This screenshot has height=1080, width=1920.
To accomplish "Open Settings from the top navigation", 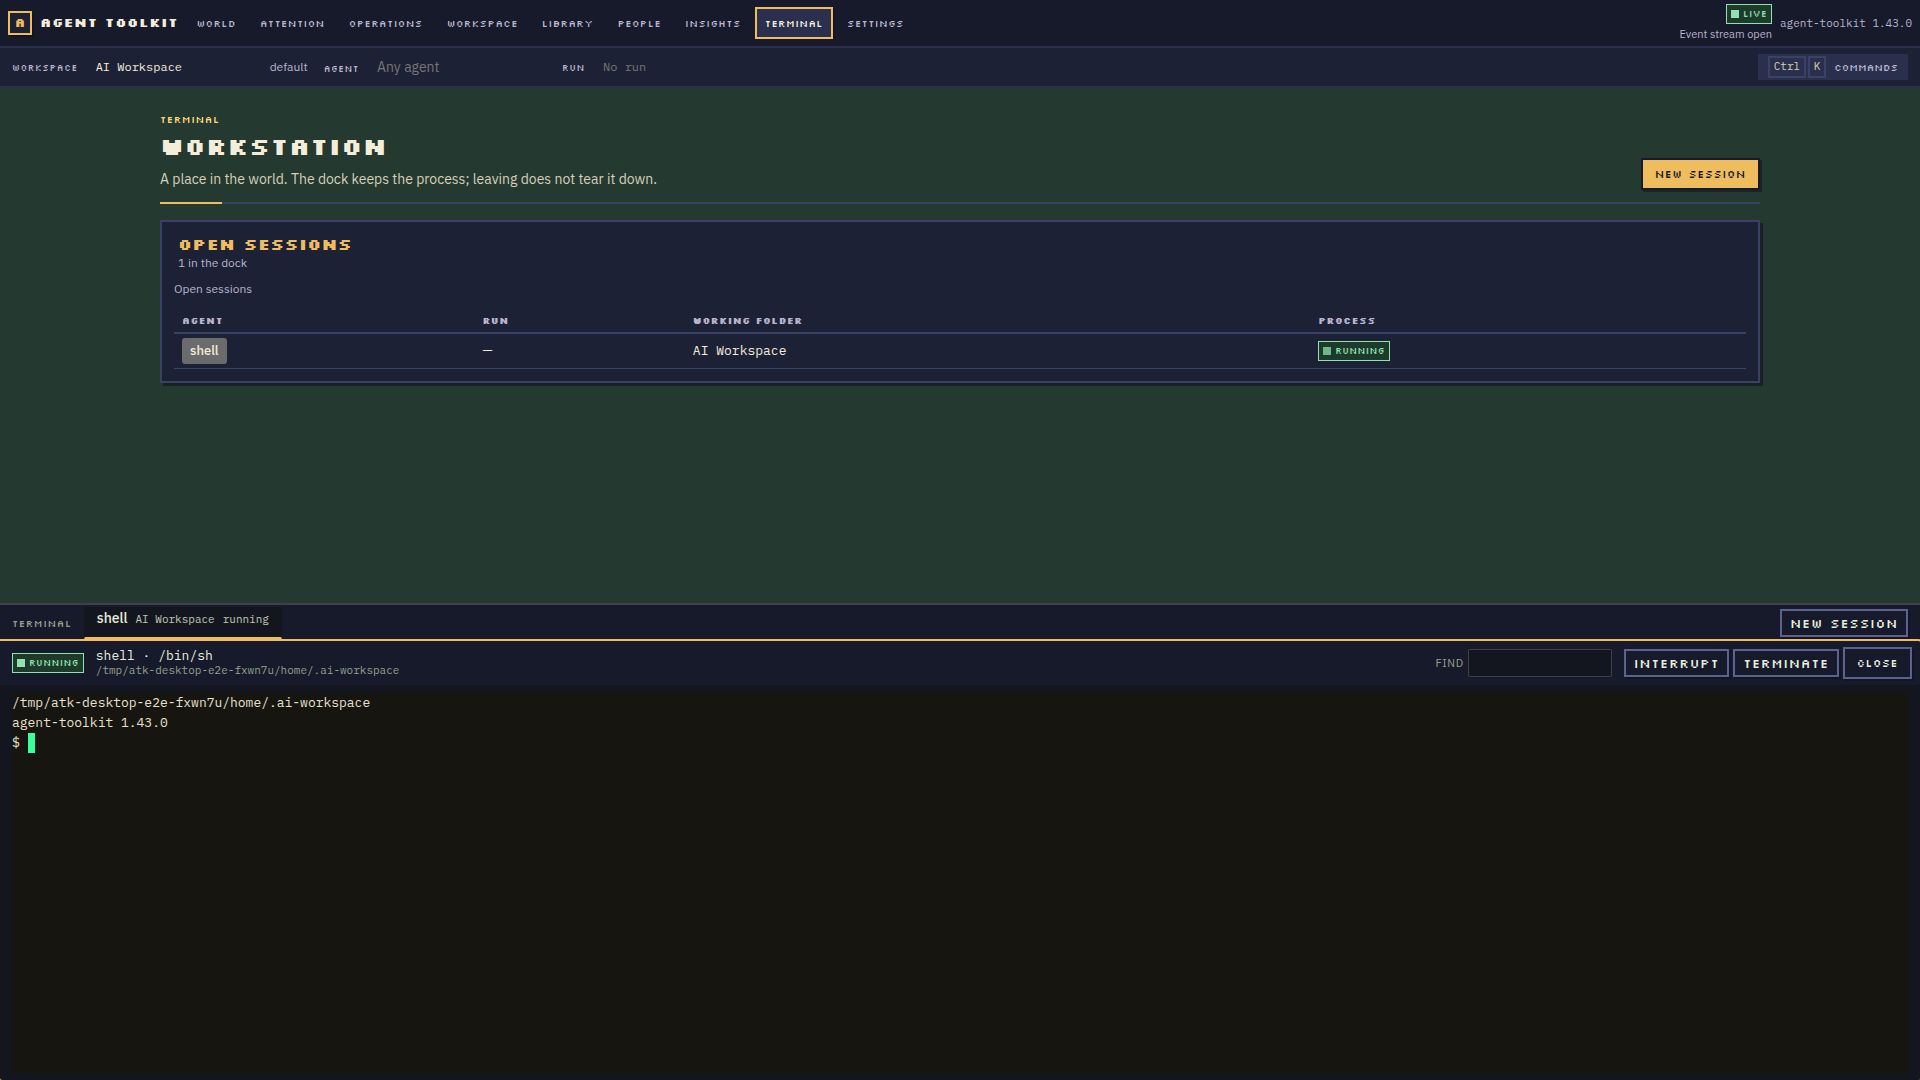I will coord(875,24).
